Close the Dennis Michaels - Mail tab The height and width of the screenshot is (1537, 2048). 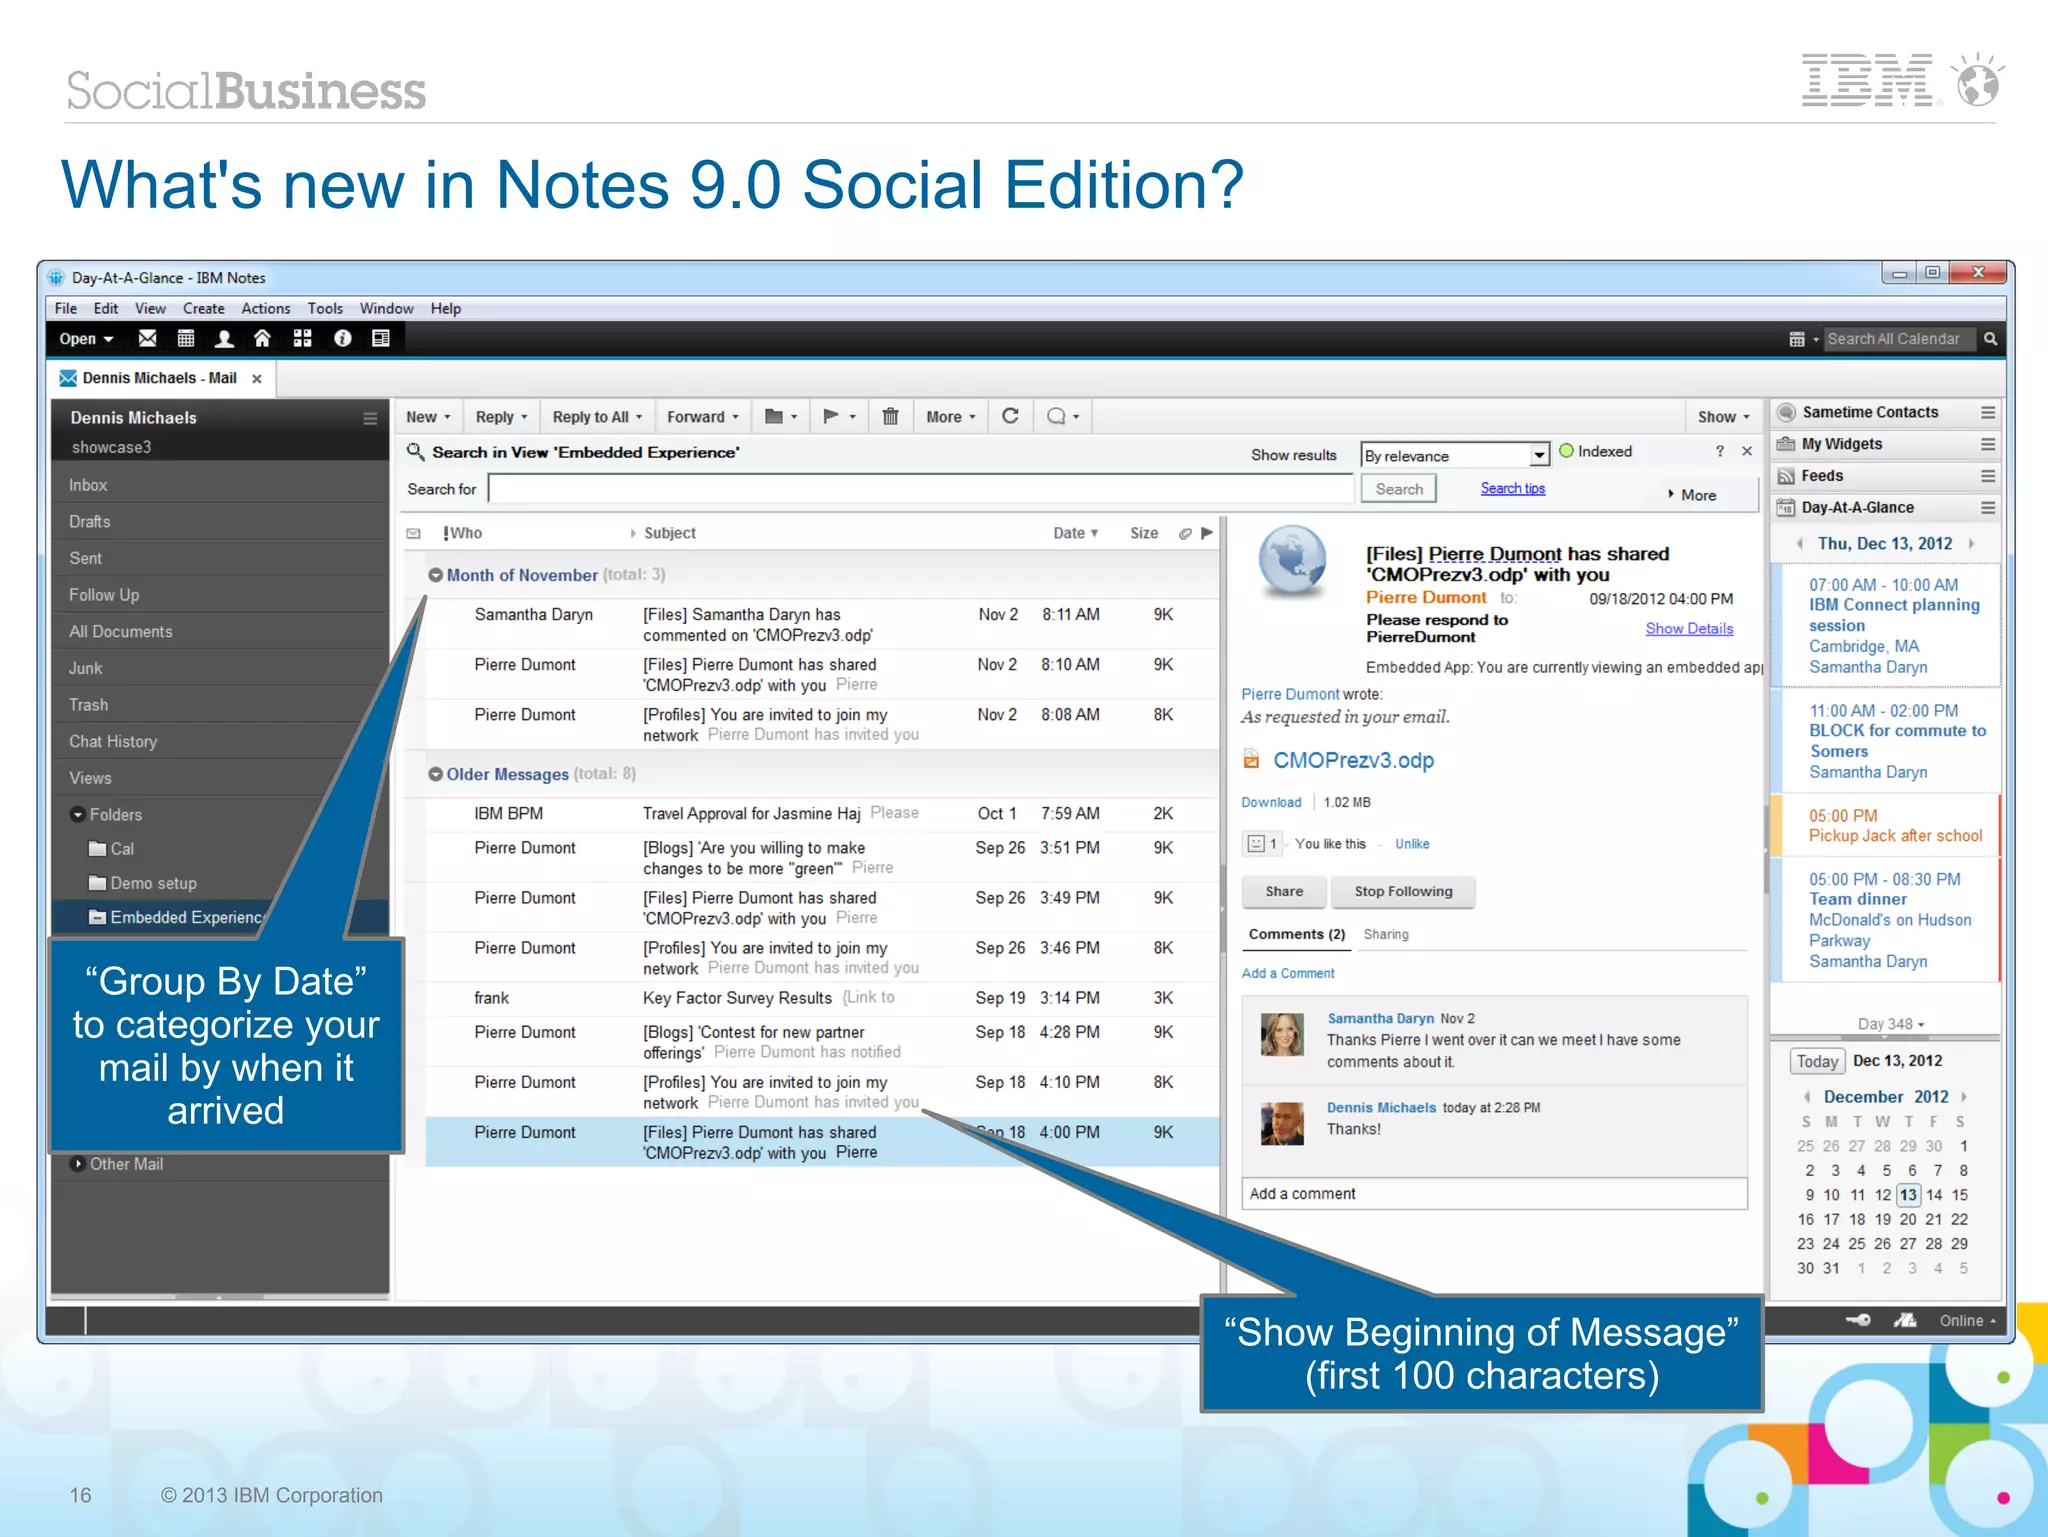coord(257,379)
